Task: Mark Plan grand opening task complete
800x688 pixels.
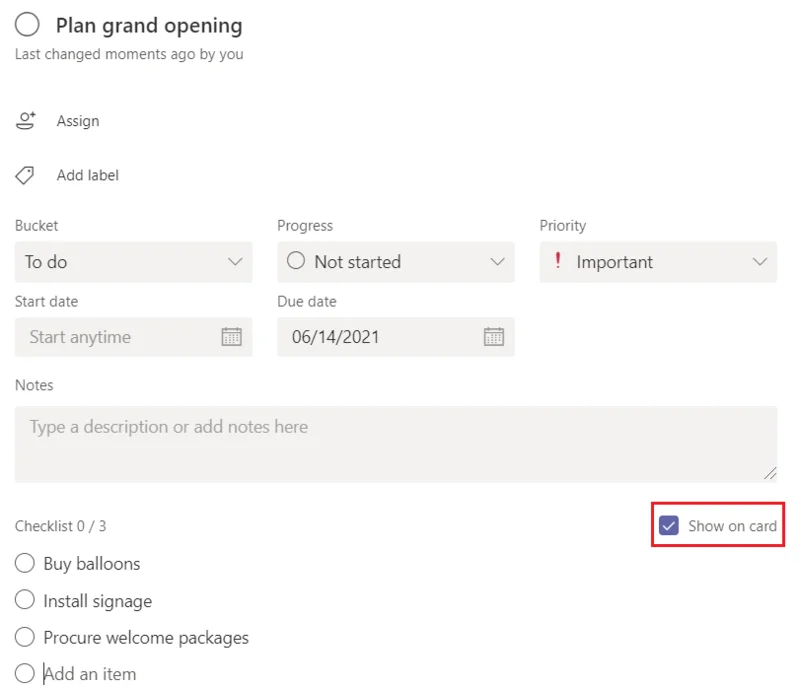Action: coord(27,24)
